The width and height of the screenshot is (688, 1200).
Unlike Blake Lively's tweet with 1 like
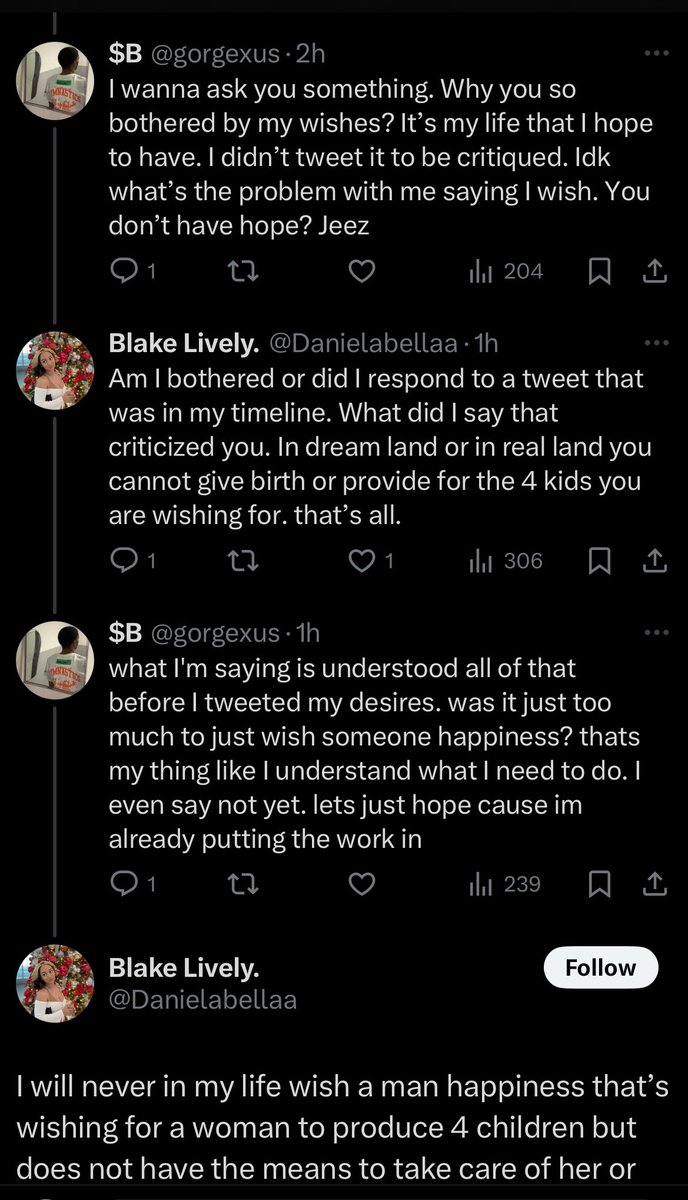(363, 561)
